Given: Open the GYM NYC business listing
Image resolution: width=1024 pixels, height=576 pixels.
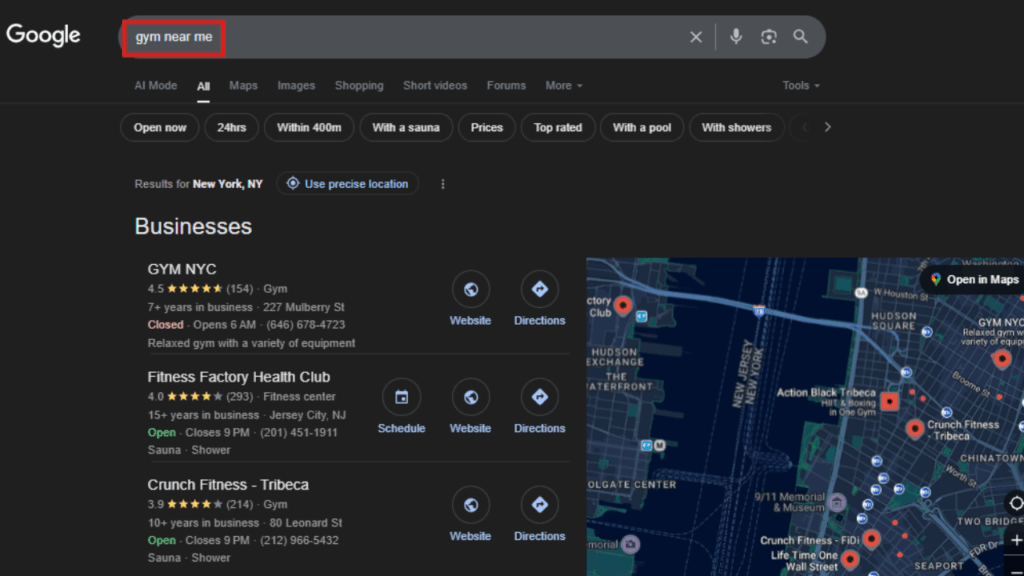Looking at the screenshot, I should pyautogui.click(x=182, y=269).
